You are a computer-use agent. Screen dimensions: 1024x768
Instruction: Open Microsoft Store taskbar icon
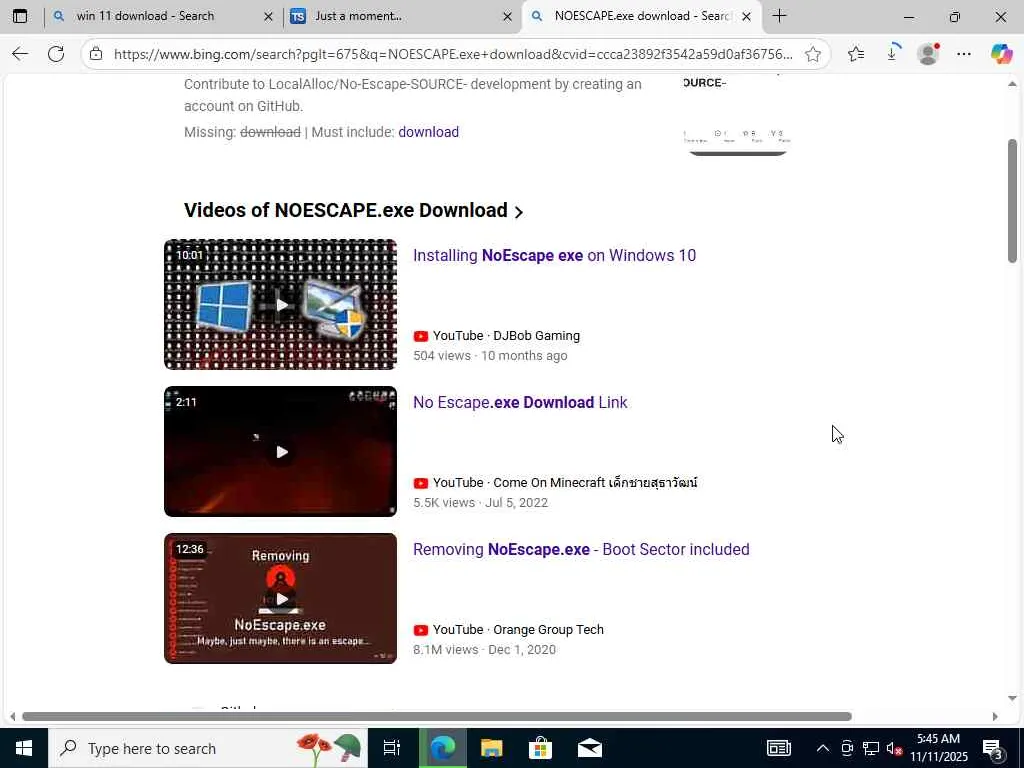pos(540,748)
